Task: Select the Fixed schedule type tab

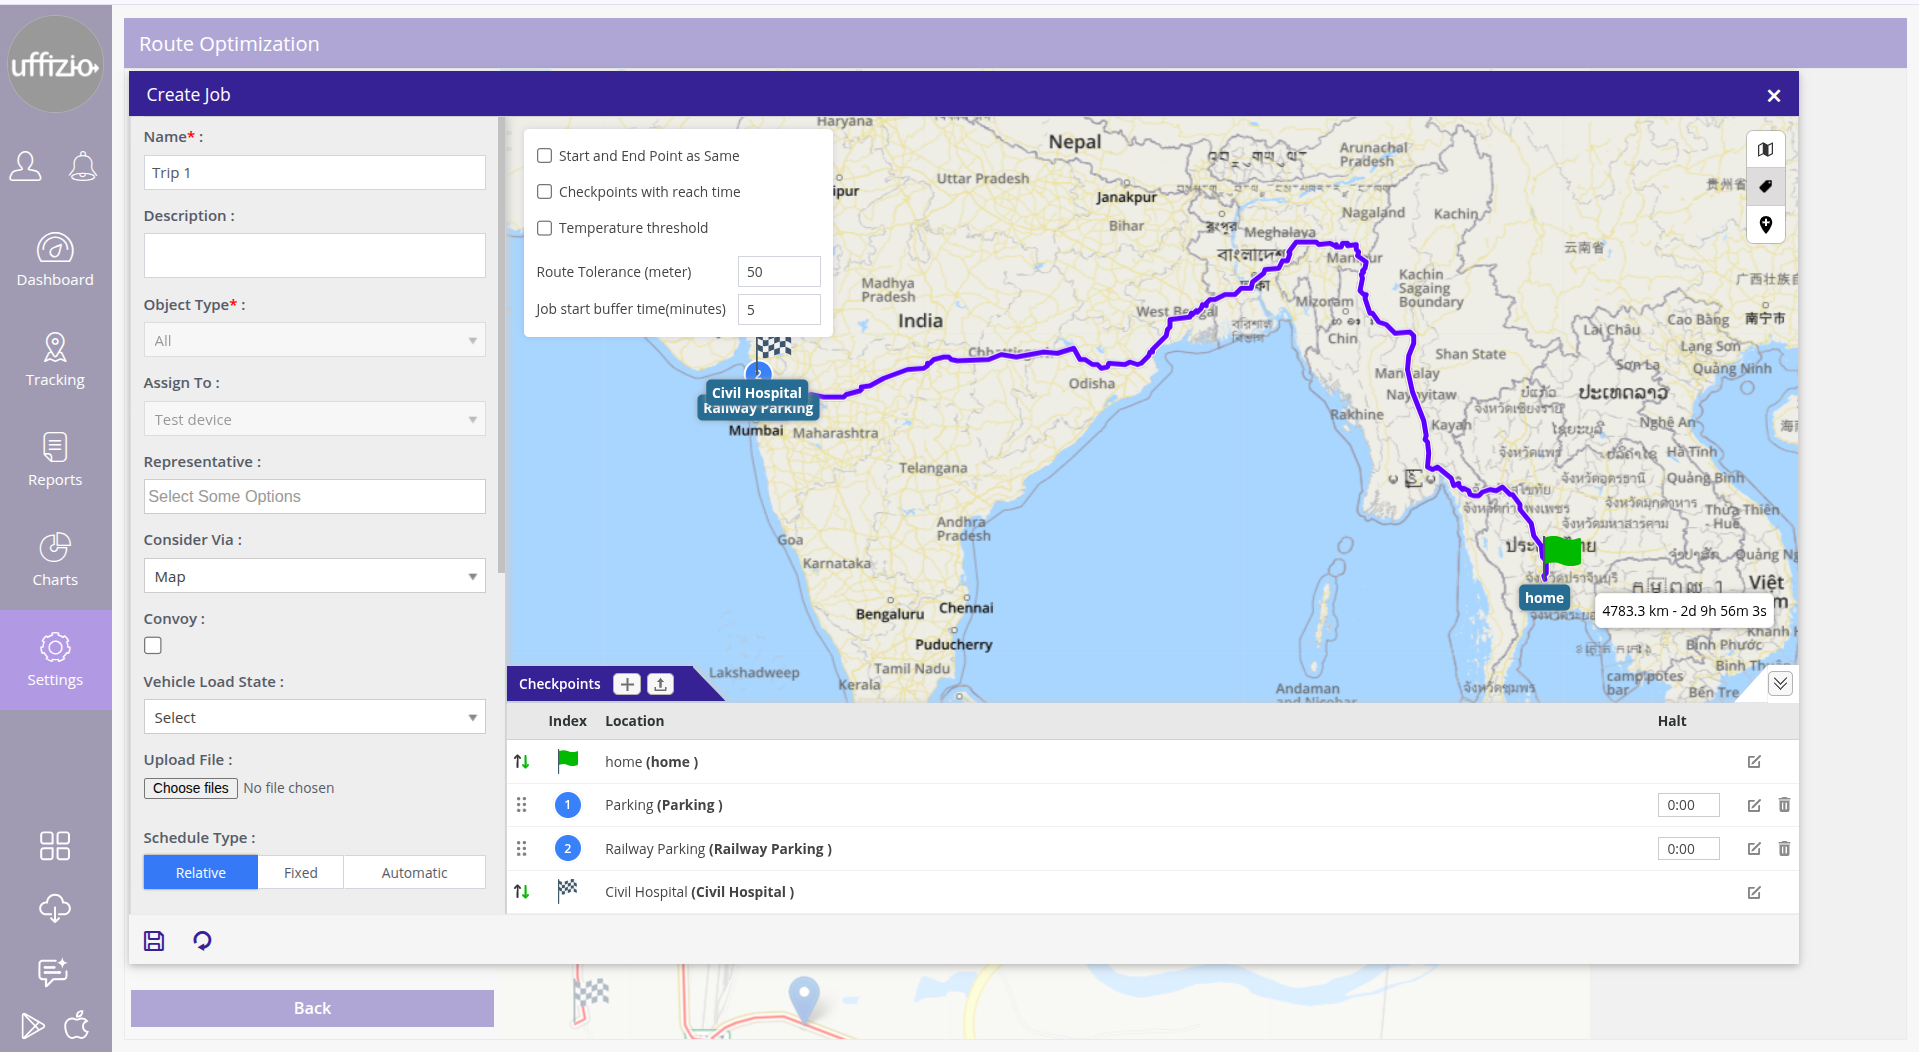Action: click(x=300, y=873)
